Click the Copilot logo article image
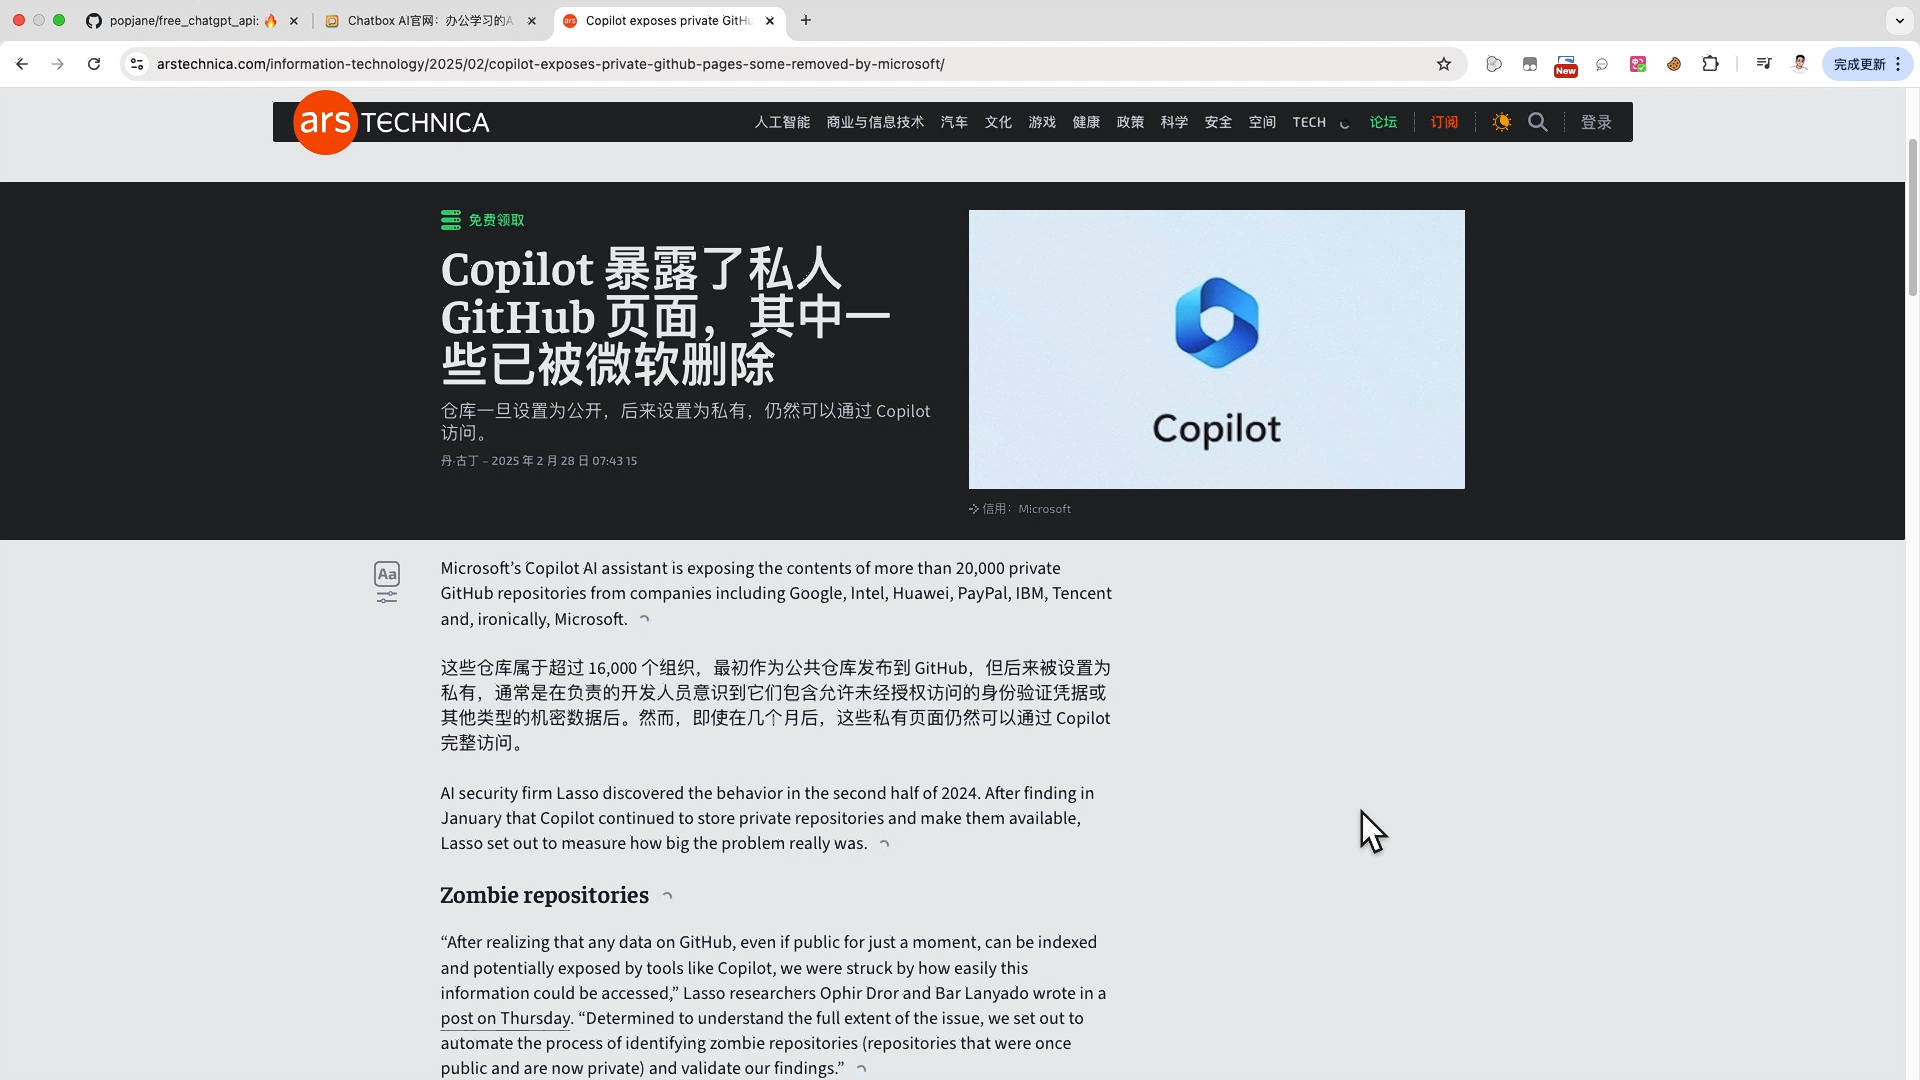The height and width of the screenshot is (1080, 1920). click(x=1216, y=349)
